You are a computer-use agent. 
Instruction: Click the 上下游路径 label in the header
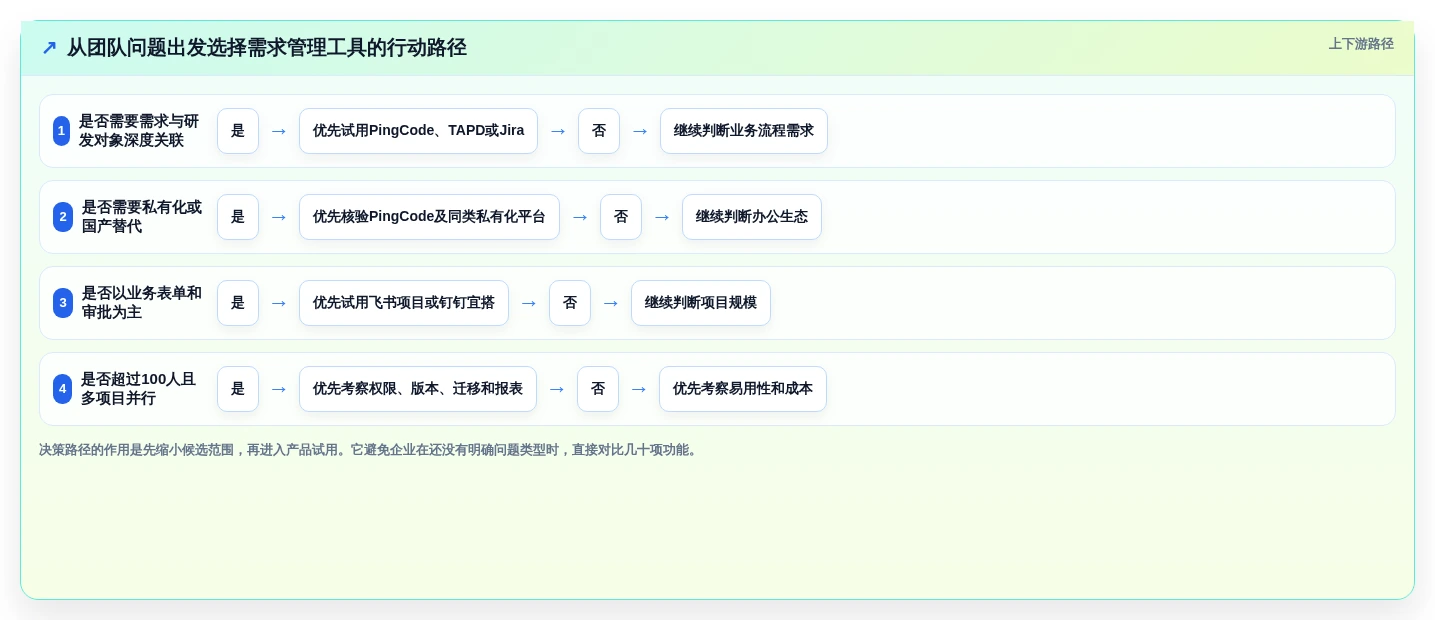(1361, 44)
